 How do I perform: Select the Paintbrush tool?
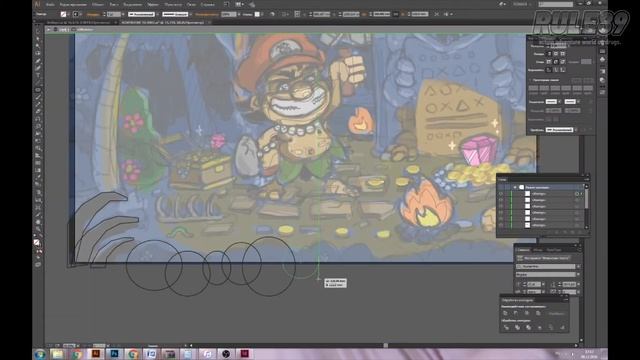pyautogui.click(x=38, y=97)
